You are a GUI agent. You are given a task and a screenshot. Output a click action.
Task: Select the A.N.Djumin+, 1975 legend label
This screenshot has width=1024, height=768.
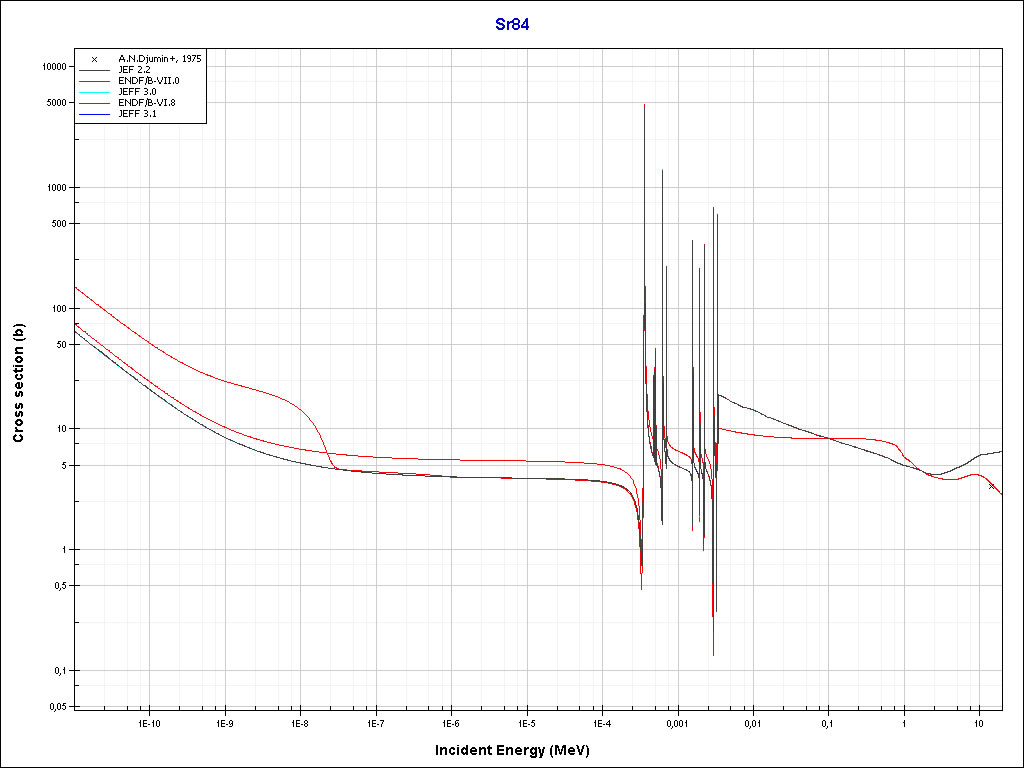[159, 59]
